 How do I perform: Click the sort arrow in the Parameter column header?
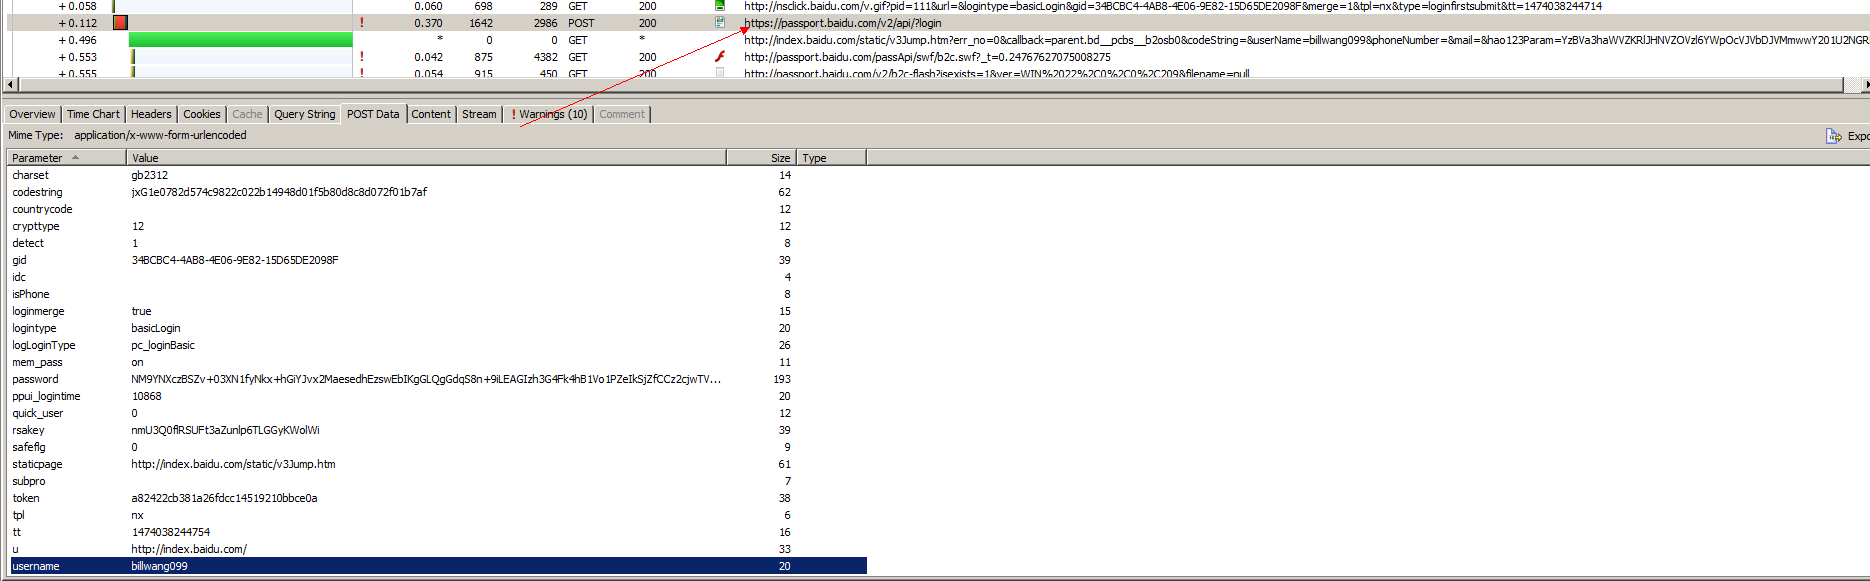click(76, 158)
